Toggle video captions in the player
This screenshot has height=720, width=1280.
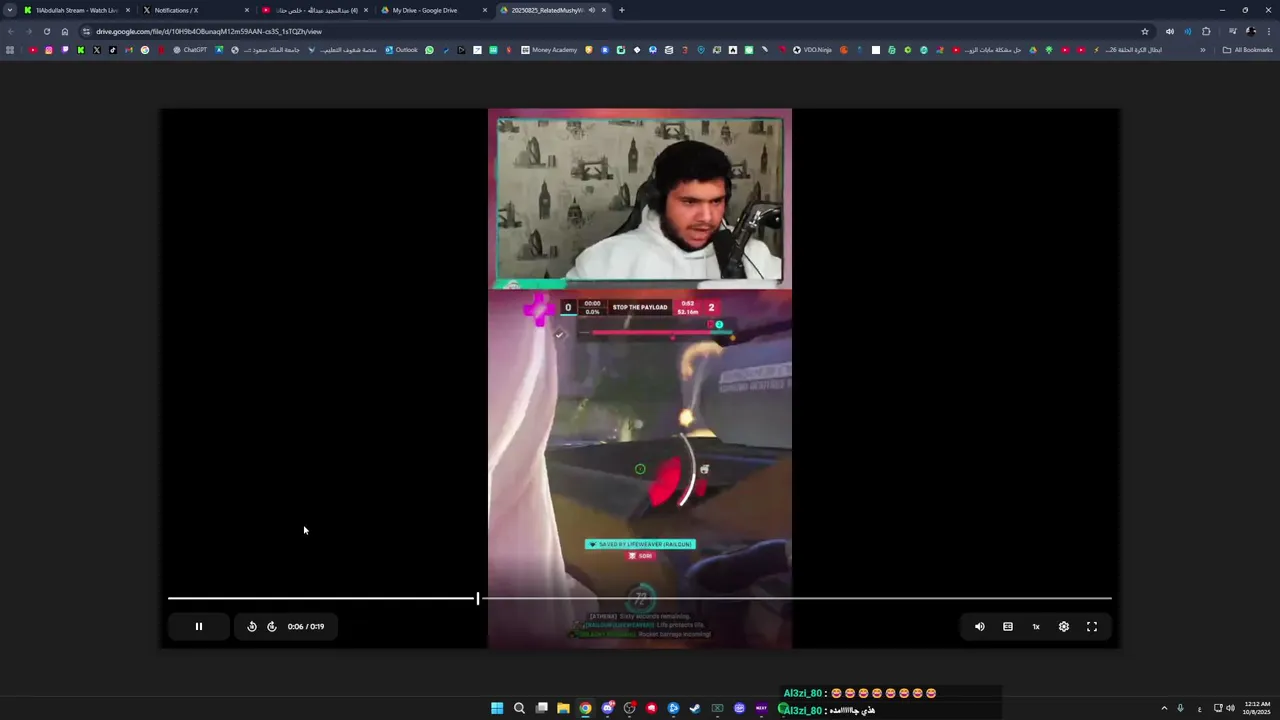click(x=1008, y=627)
